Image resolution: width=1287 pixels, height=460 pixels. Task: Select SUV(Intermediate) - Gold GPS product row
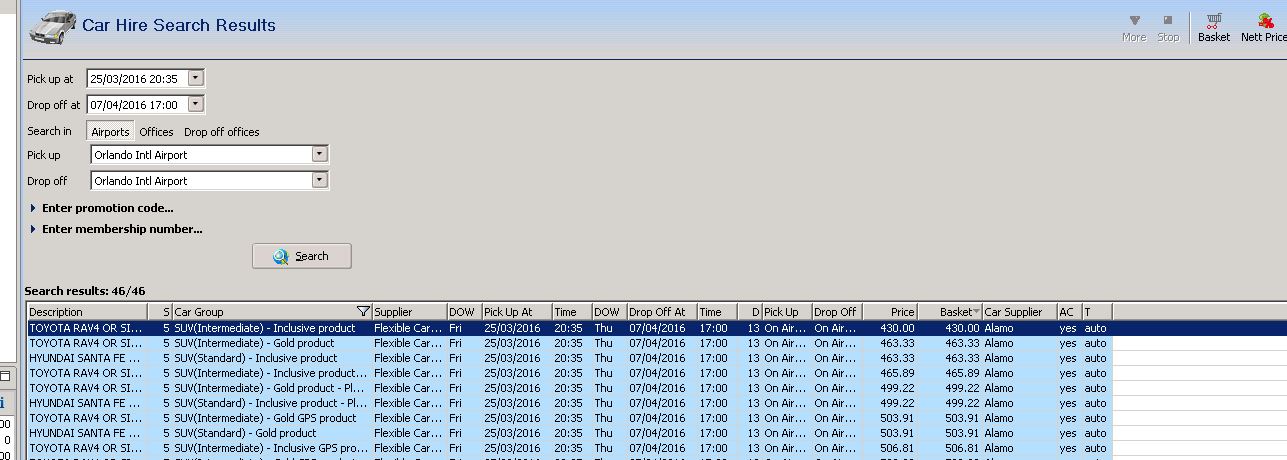569,418
